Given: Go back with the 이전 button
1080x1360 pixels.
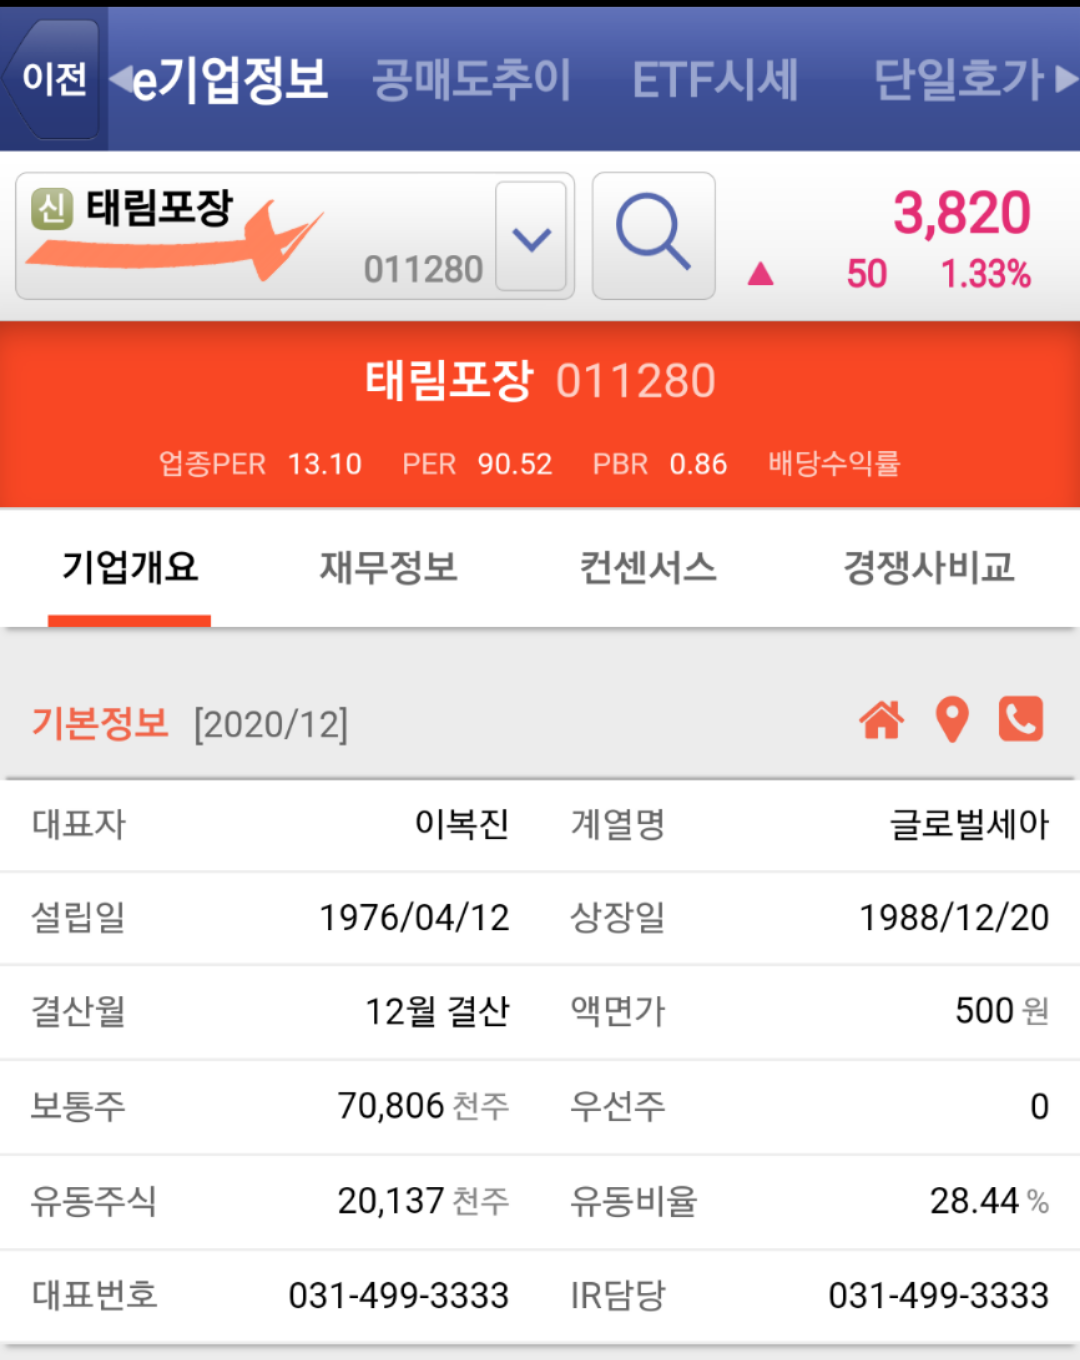Looking at the screenshot, I should pyautogui.click(x=52, y=79).
